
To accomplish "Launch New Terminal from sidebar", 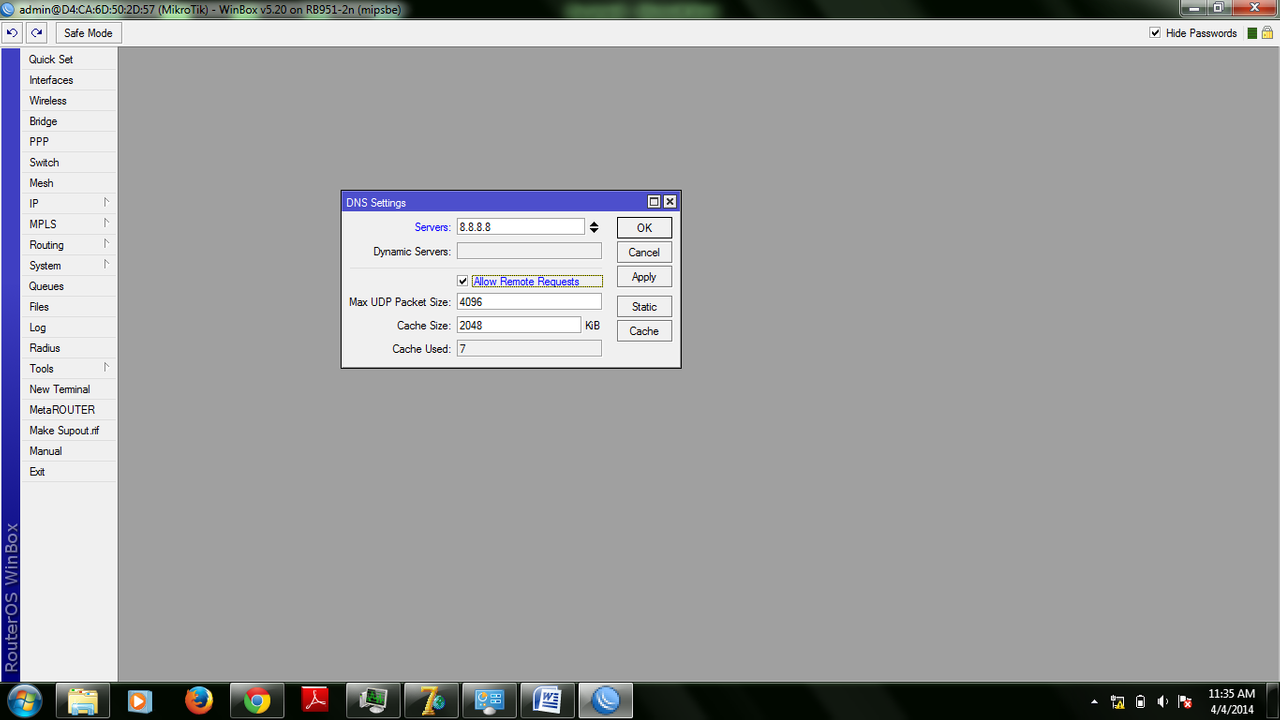I will (x=69, y=389).
